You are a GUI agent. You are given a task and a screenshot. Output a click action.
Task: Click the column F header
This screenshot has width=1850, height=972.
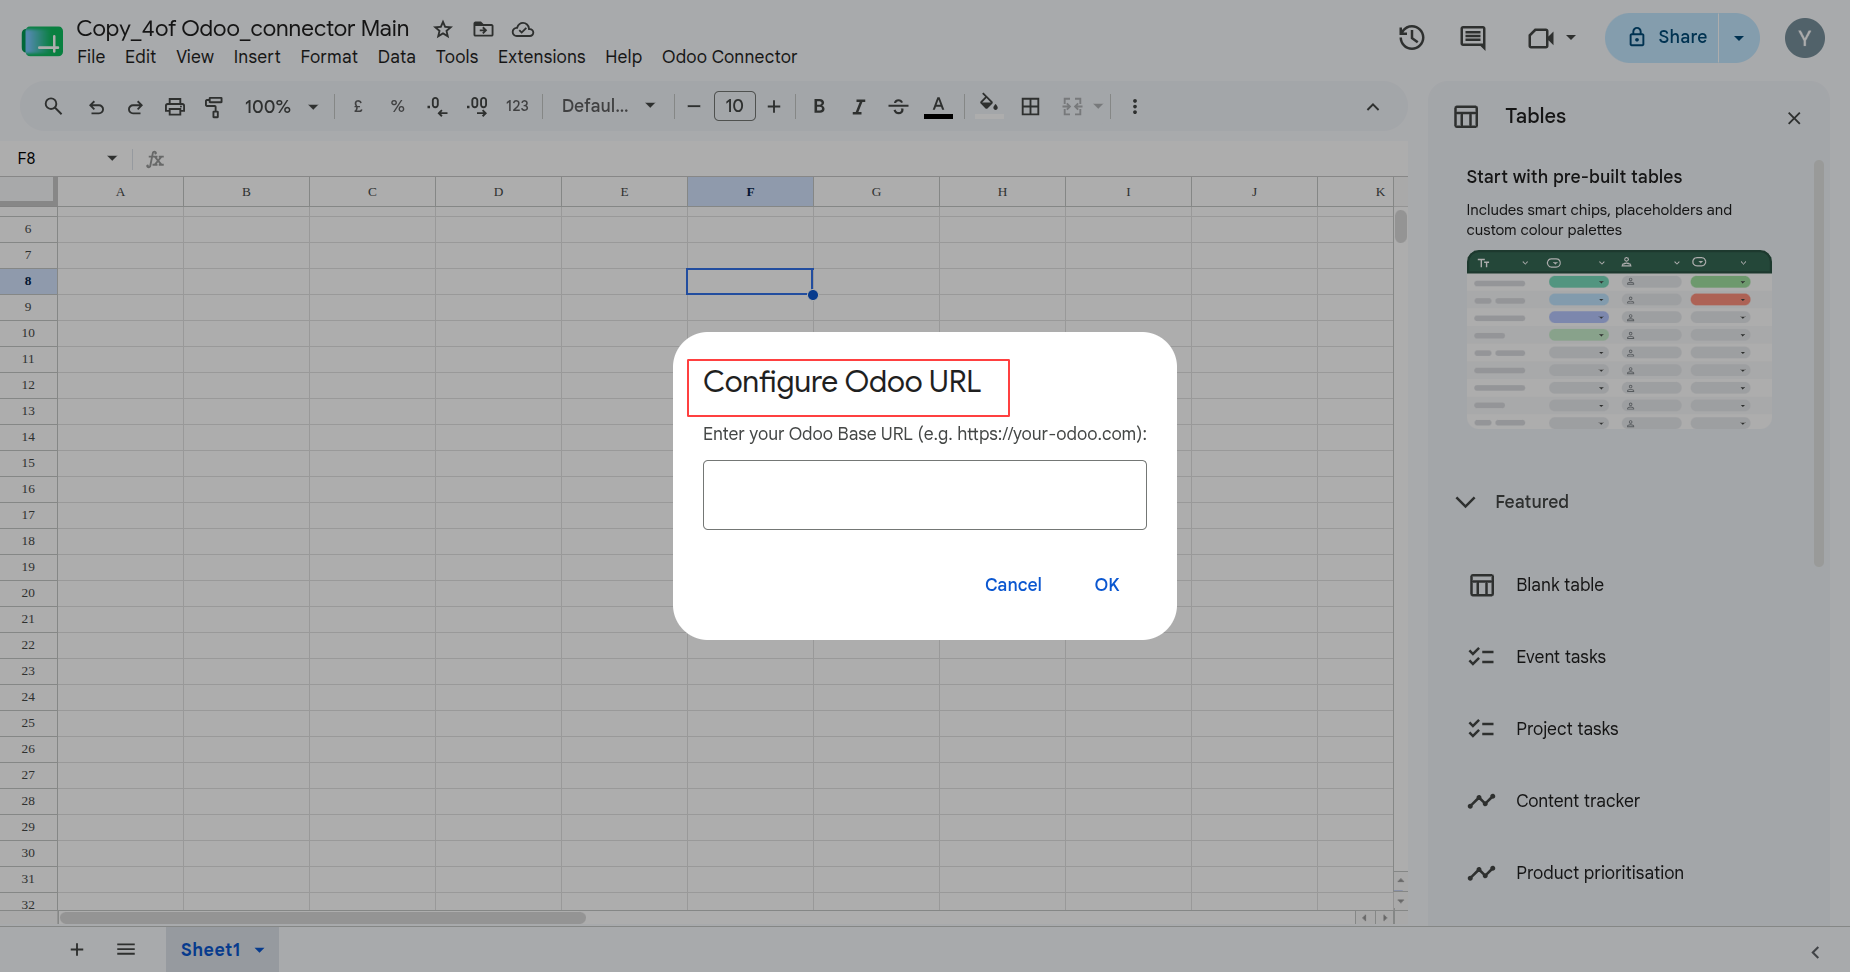(x=750, y=192)
